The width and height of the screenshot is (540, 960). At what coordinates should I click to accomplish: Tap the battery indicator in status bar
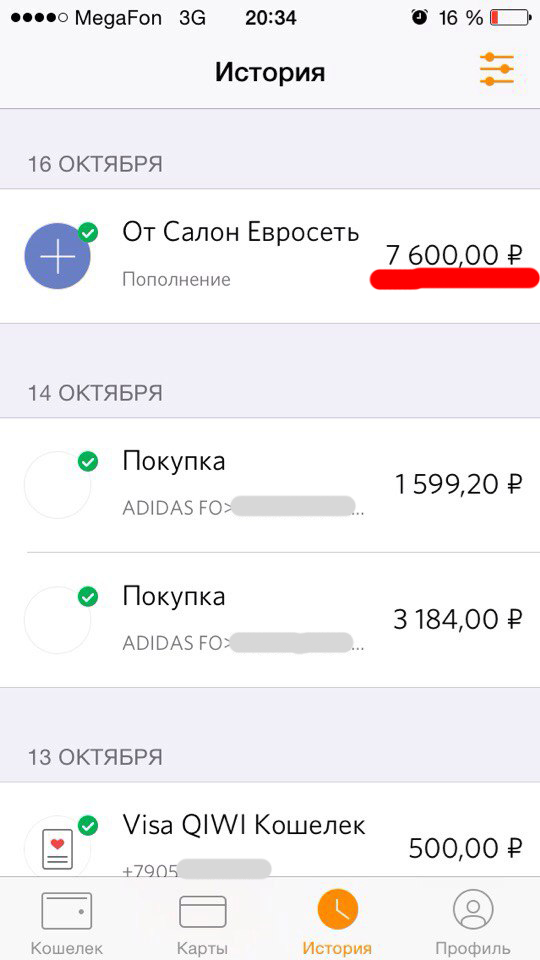pyautogui.click(x=509, y=18)
